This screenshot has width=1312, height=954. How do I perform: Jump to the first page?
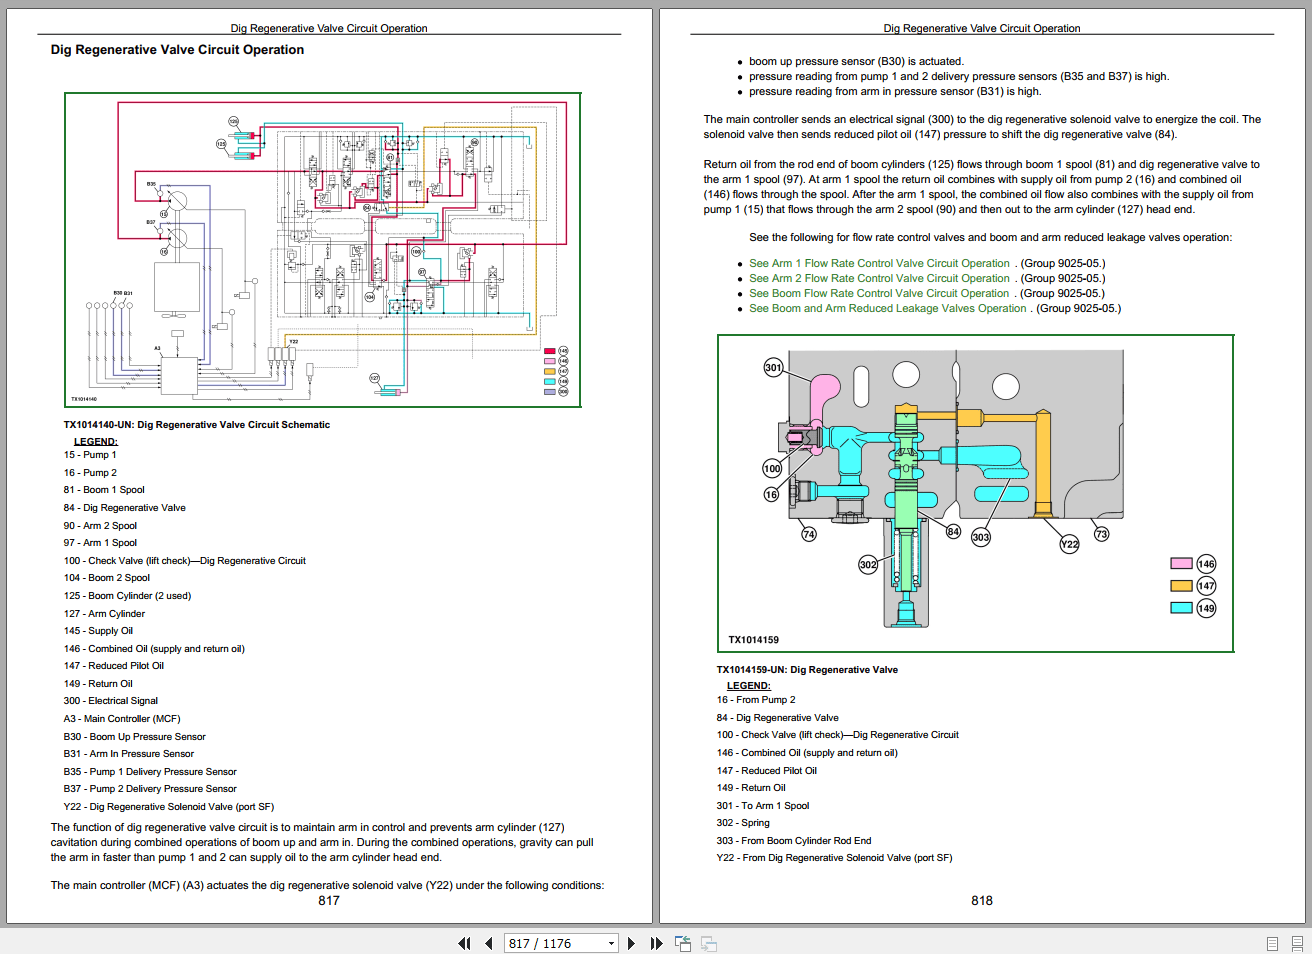tap(464, 943)
